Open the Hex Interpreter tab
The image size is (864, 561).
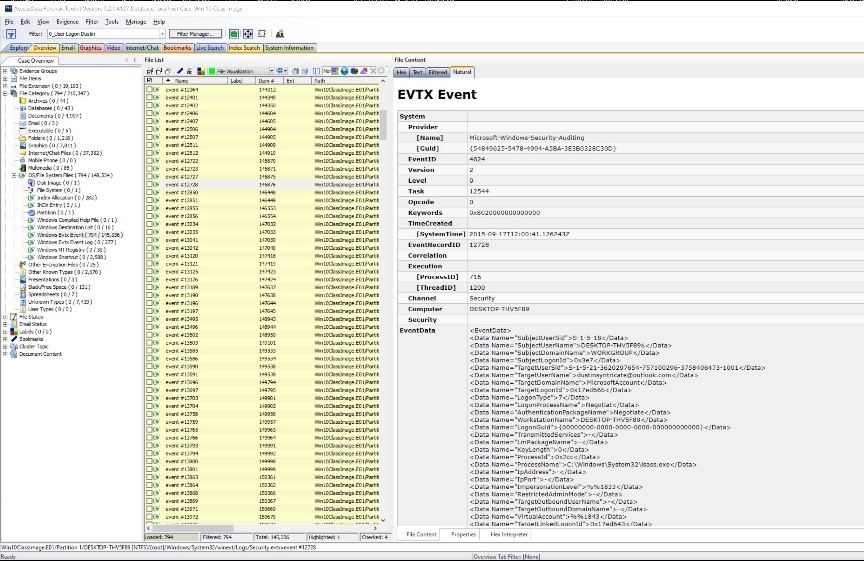coord(509,535)
